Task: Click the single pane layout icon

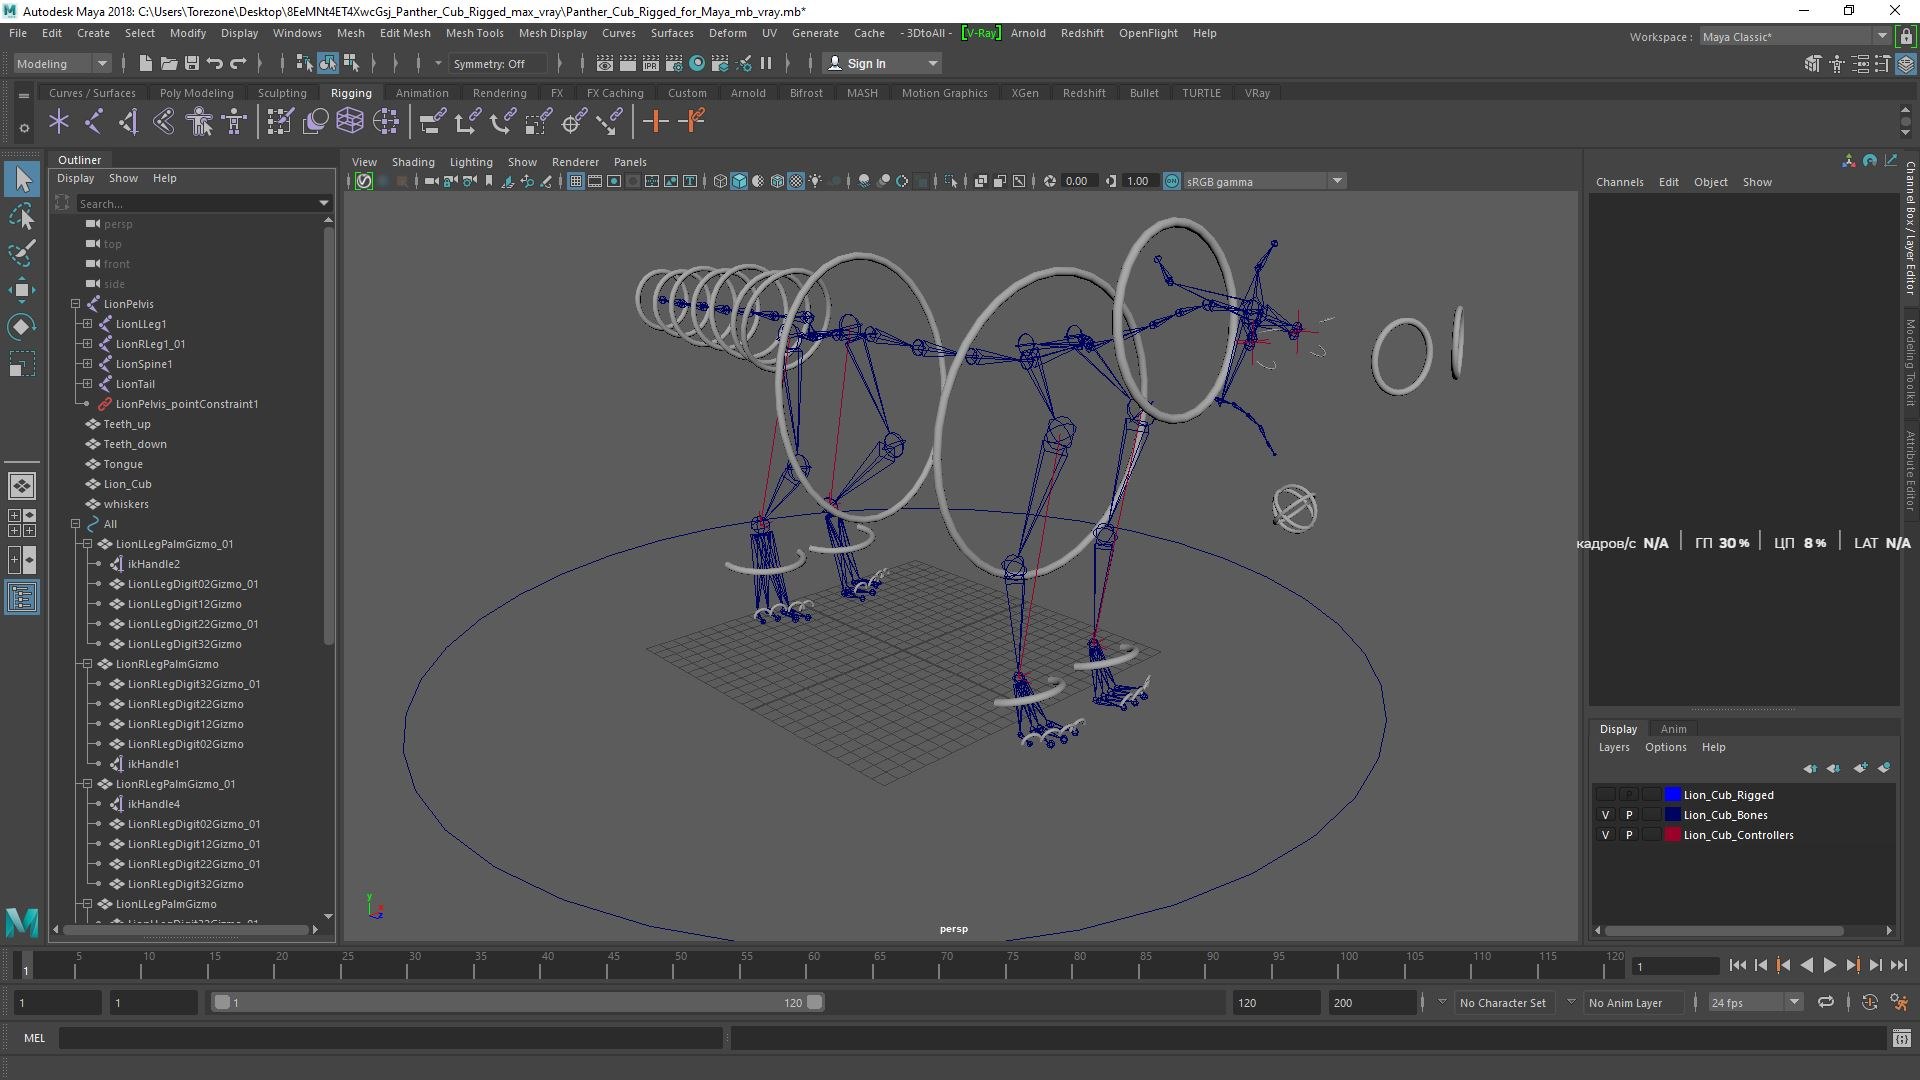Action: point(22,486)
